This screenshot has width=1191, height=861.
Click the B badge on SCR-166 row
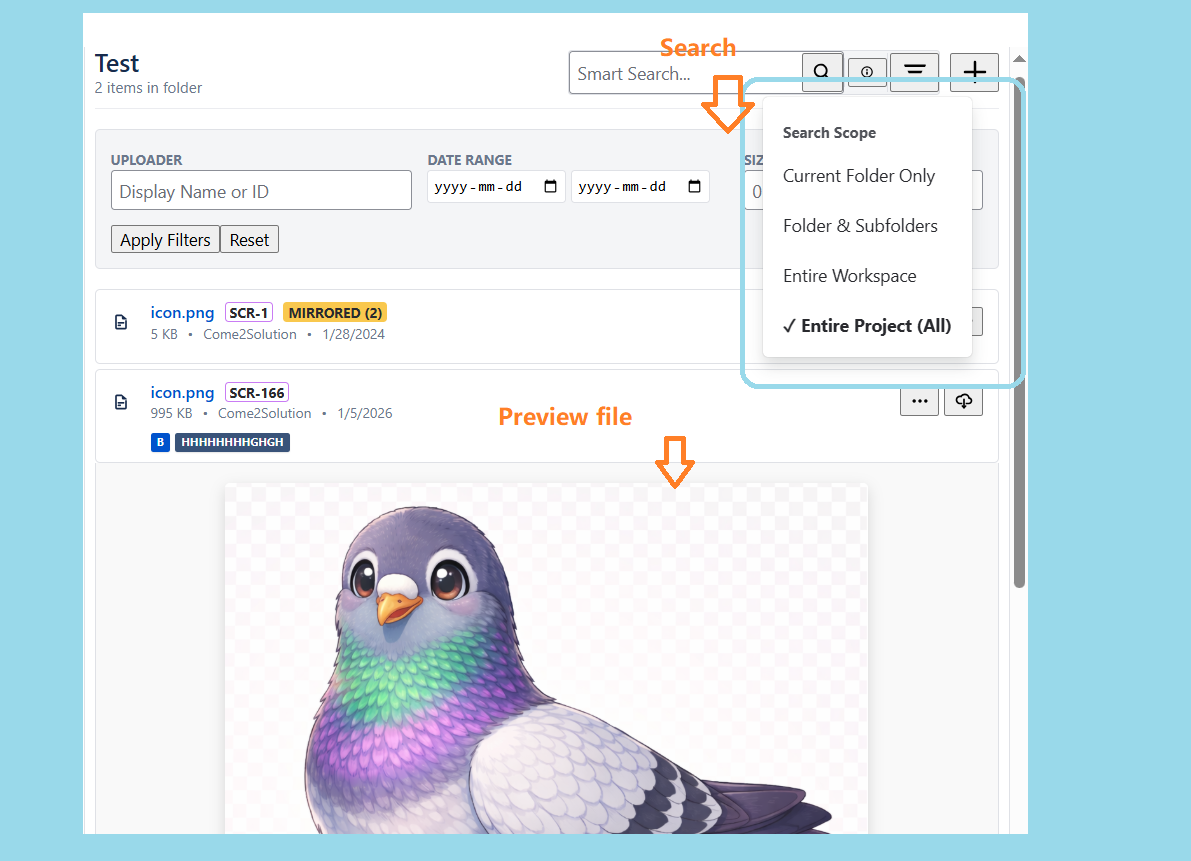[160, 442]
